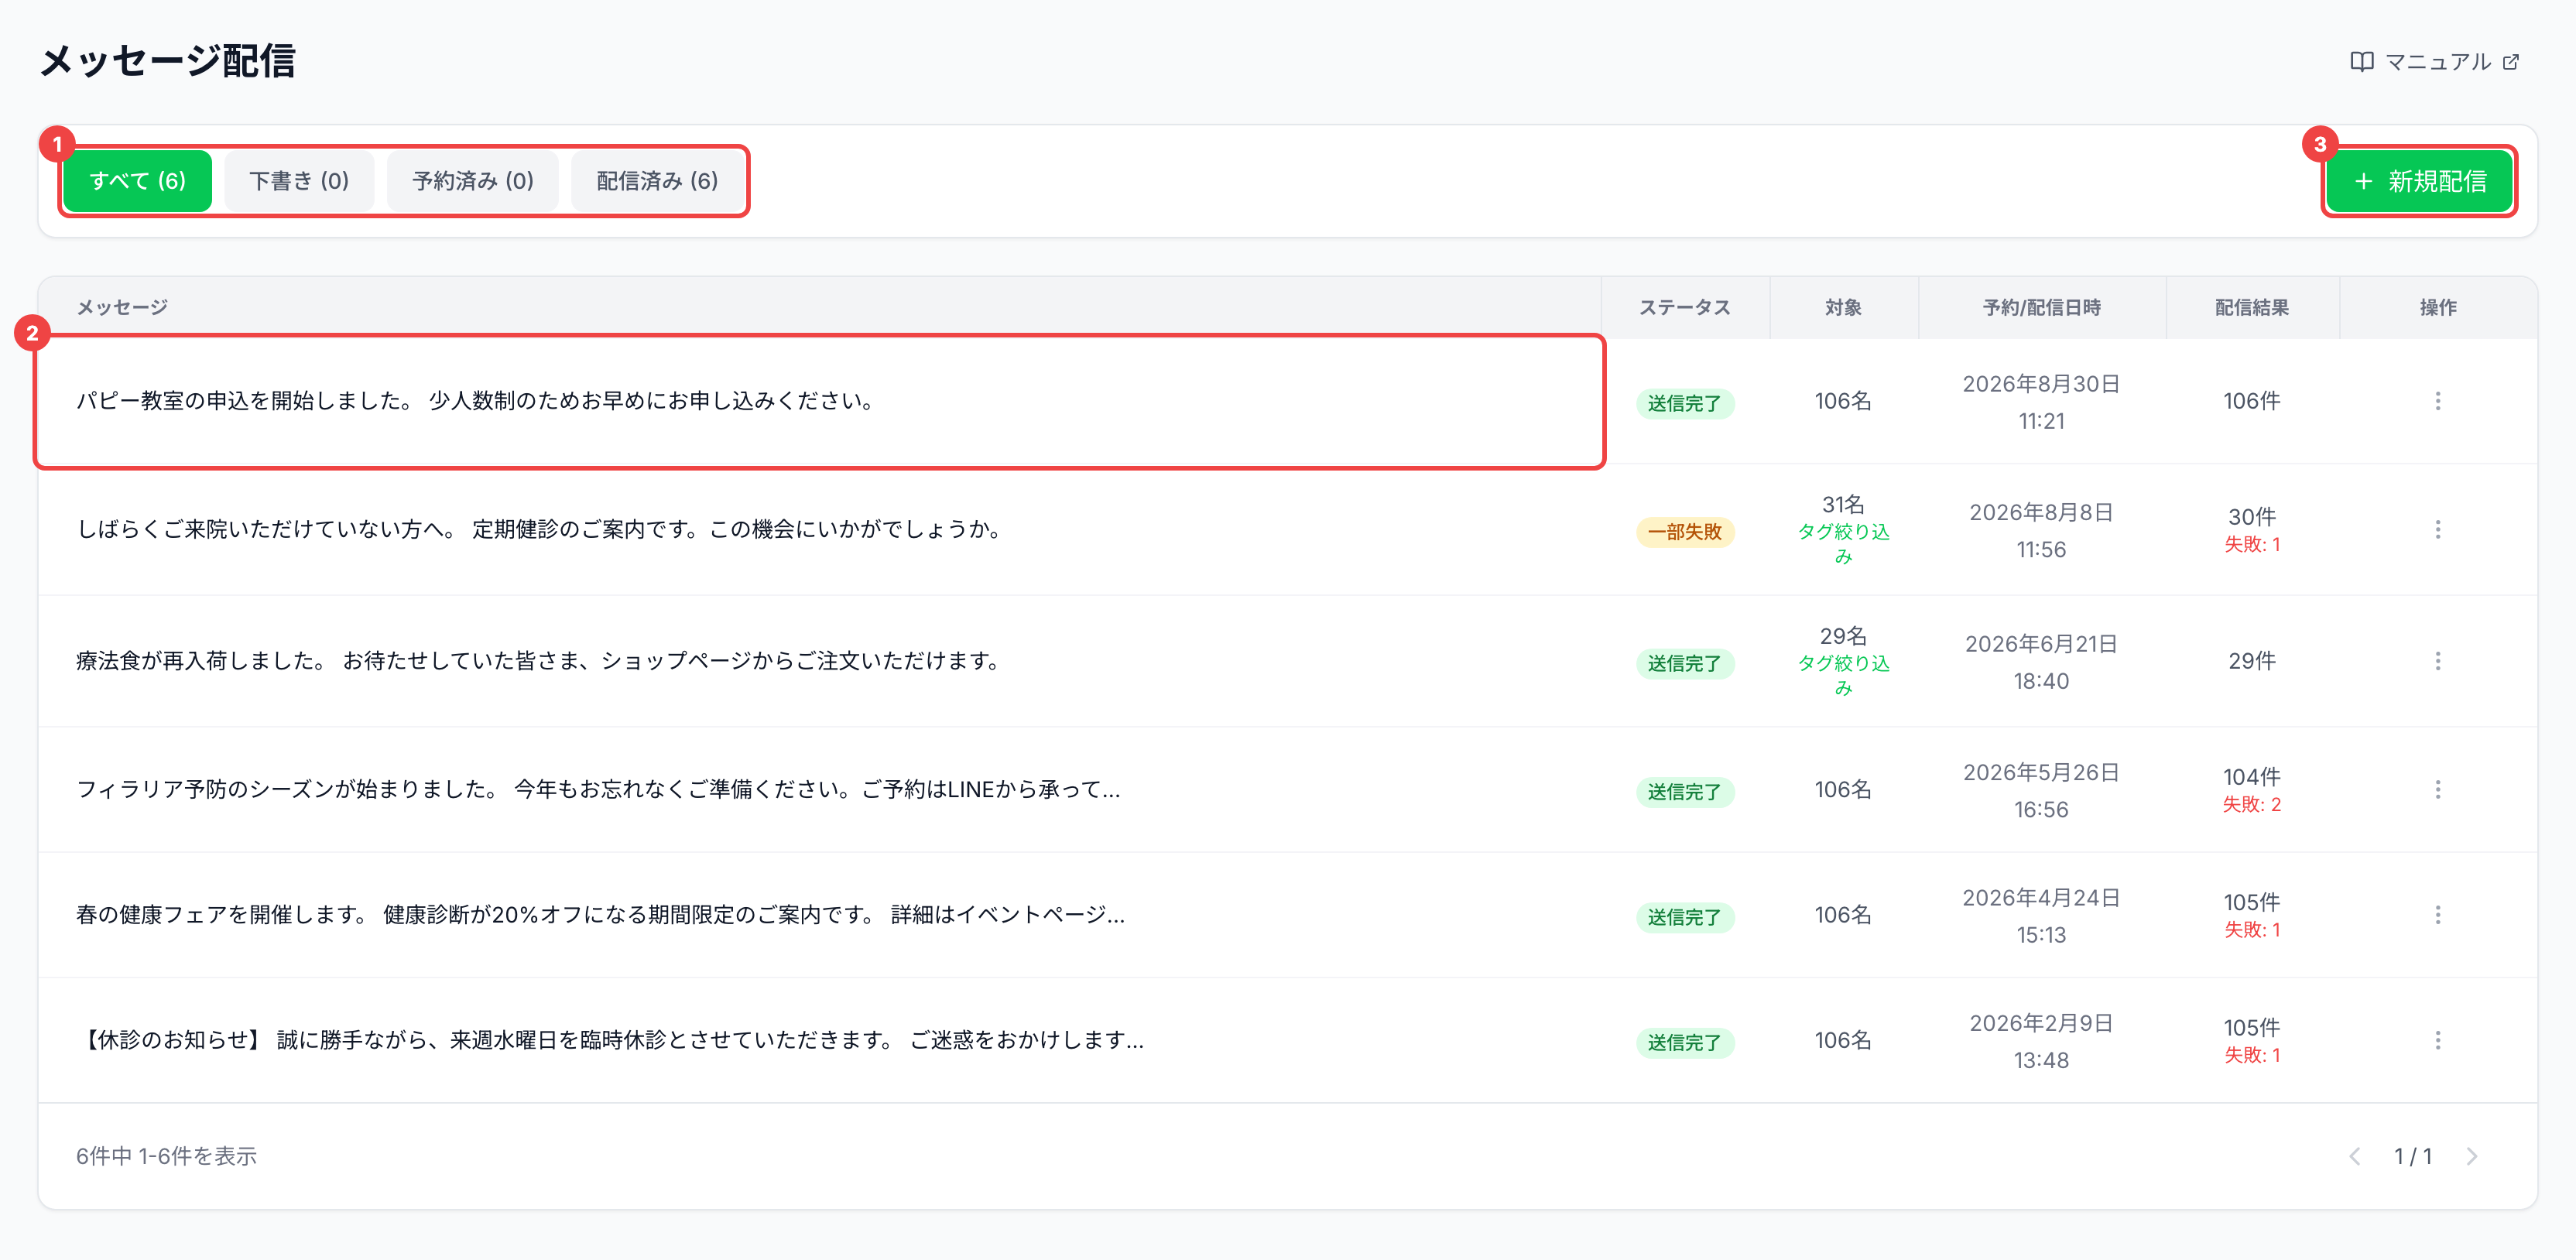This screenshot has height=1260, width=2576.
Task: Select the すべて (6) tab
Action: click(x=138, y=181)
